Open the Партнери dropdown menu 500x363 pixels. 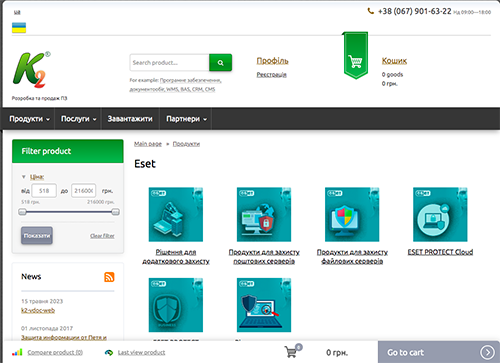[186, 119]
